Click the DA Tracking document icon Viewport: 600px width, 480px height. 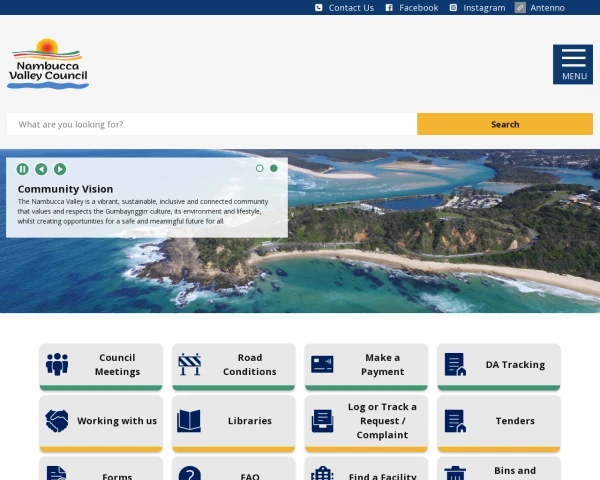455,364
